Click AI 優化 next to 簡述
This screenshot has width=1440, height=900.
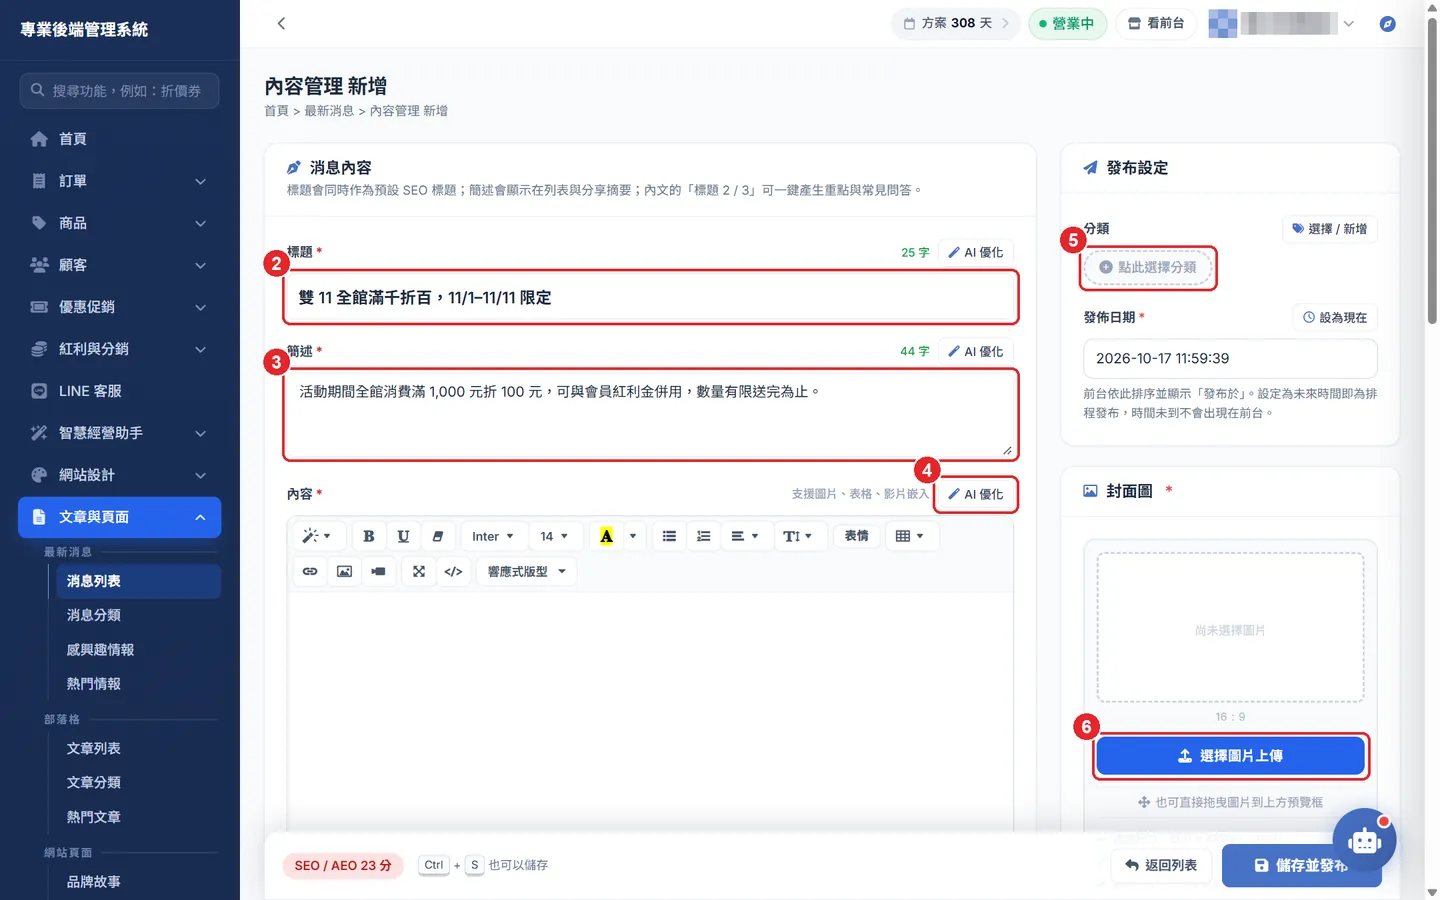click(976, 351)
